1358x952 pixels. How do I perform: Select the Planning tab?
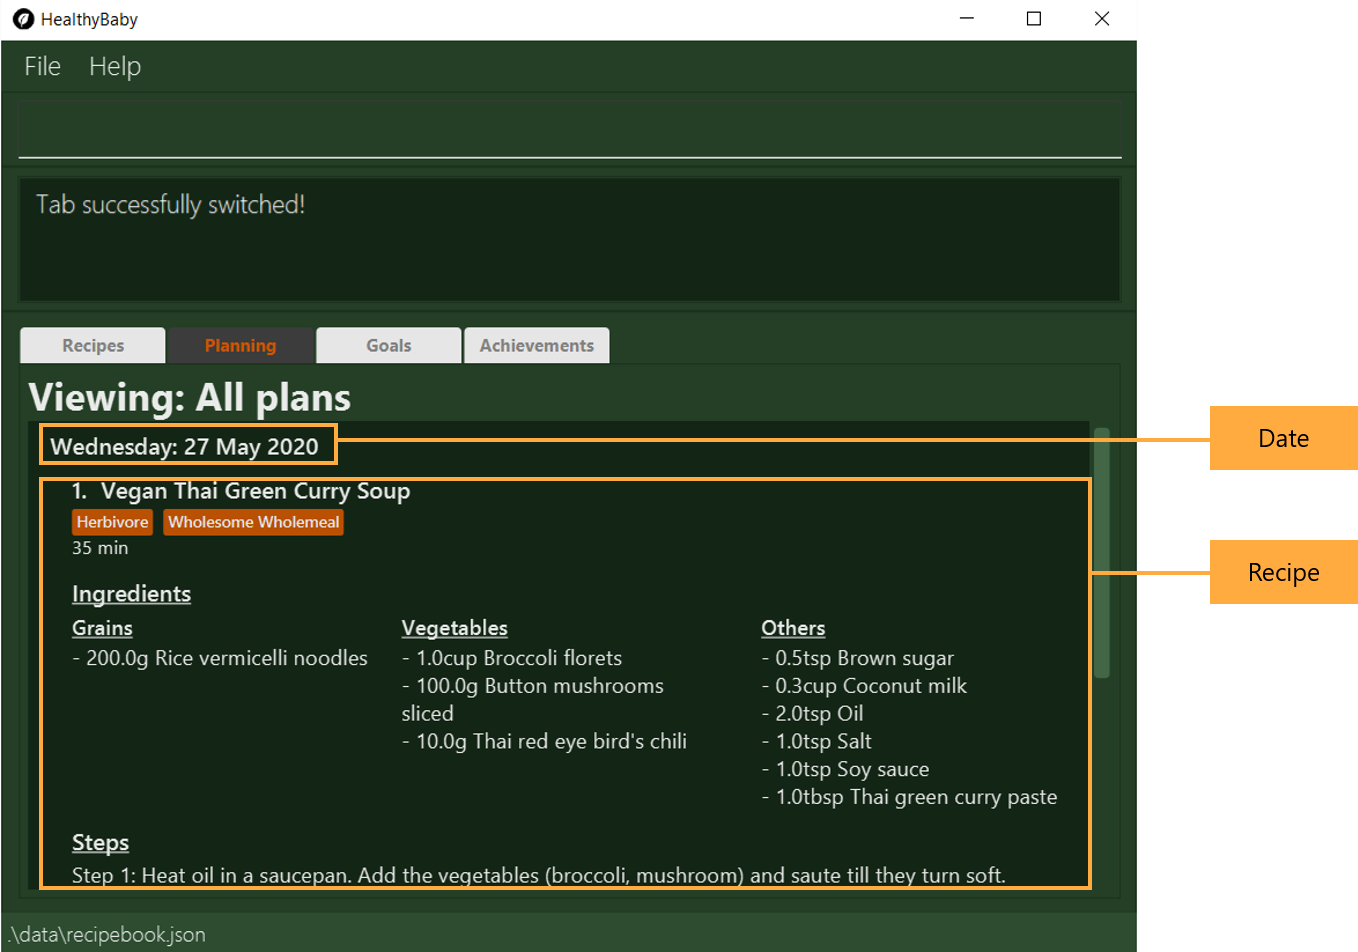pyautogui.click(x=240, y=345)
